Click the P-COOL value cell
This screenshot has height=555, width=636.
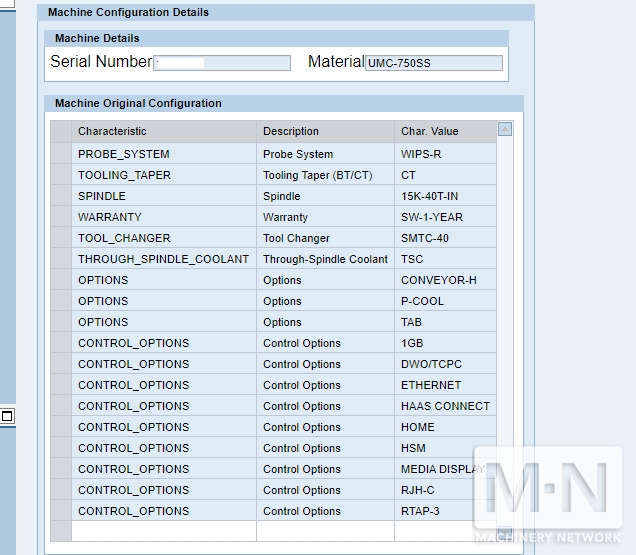pos(445,301)
